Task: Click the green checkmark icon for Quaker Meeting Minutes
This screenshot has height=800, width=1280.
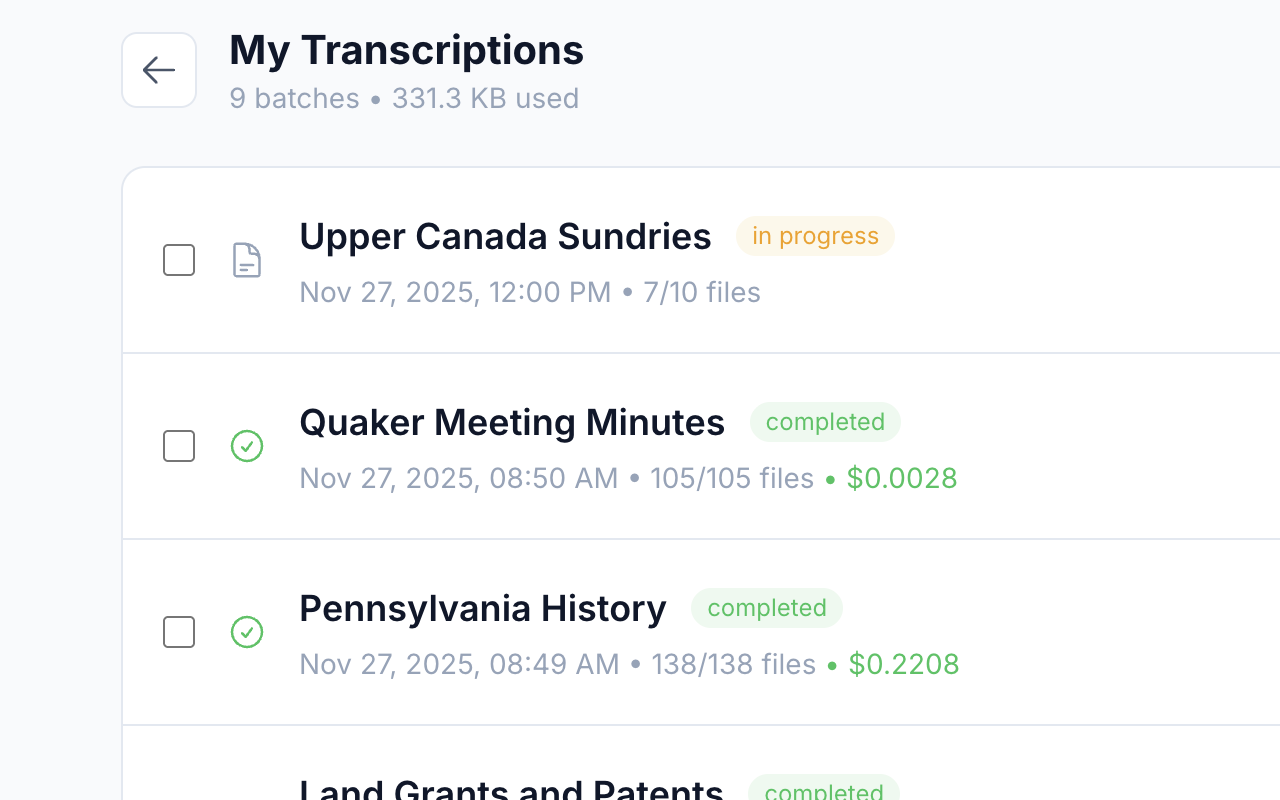Action: (247, 446)
